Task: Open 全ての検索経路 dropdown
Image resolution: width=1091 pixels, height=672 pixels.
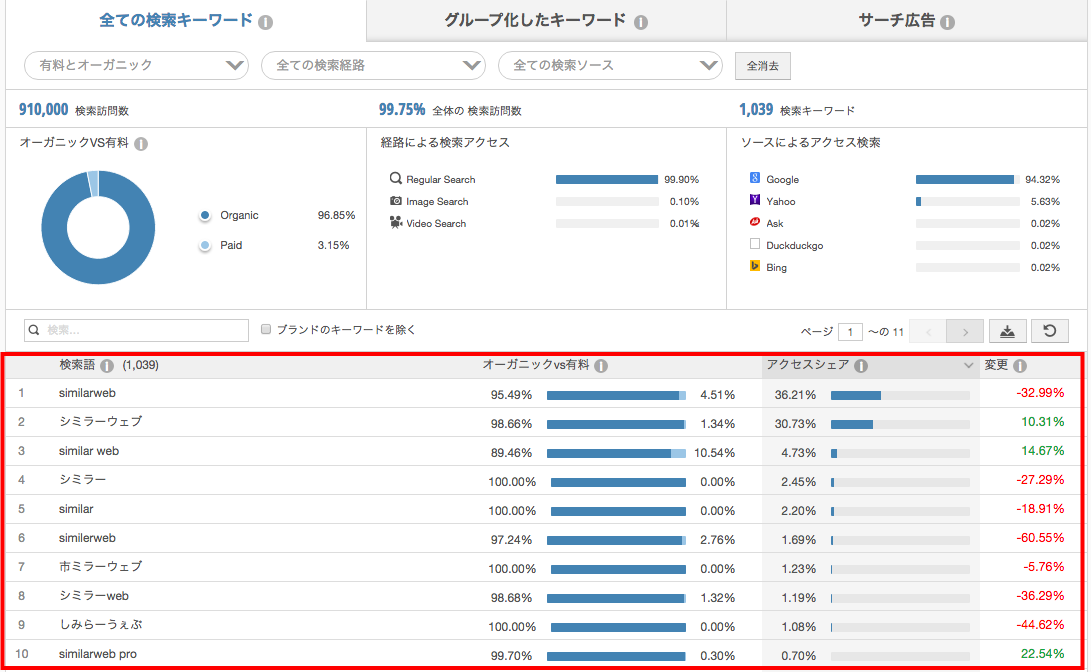Action: [x=373, y=65]
